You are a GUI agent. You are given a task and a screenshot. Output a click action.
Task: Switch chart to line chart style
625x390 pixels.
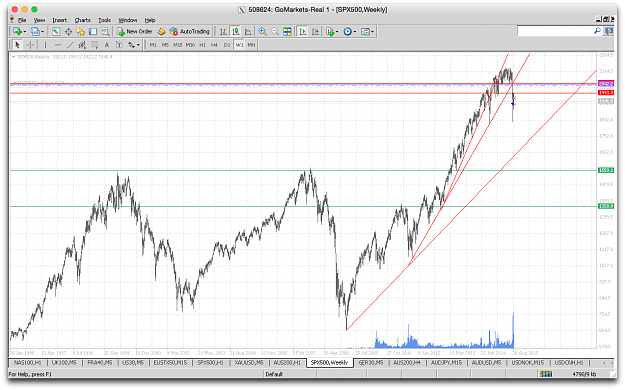(x=248, y=32)
